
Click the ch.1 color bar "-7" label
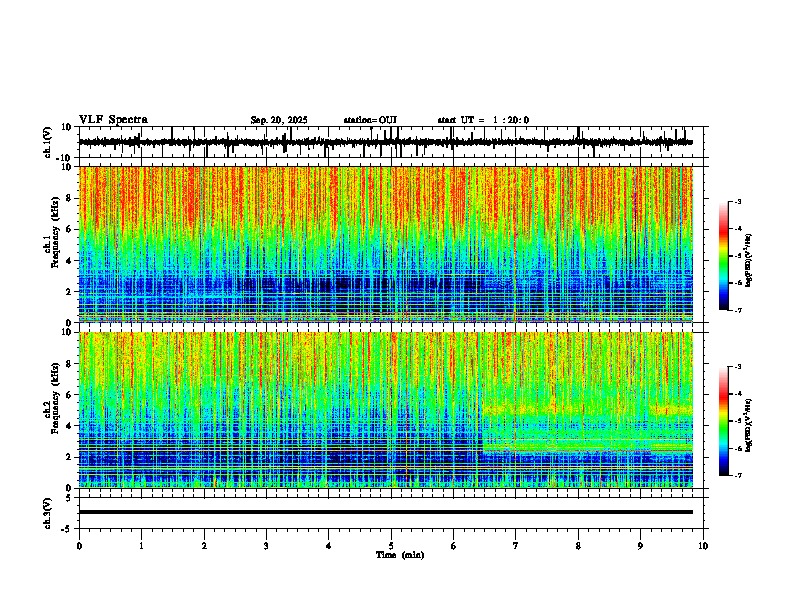738,310
